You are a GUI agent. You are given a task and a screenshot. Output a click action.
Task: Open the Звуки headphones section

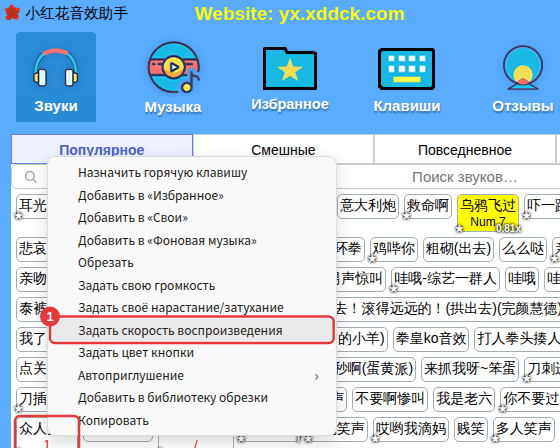click(x=56, y=77)
